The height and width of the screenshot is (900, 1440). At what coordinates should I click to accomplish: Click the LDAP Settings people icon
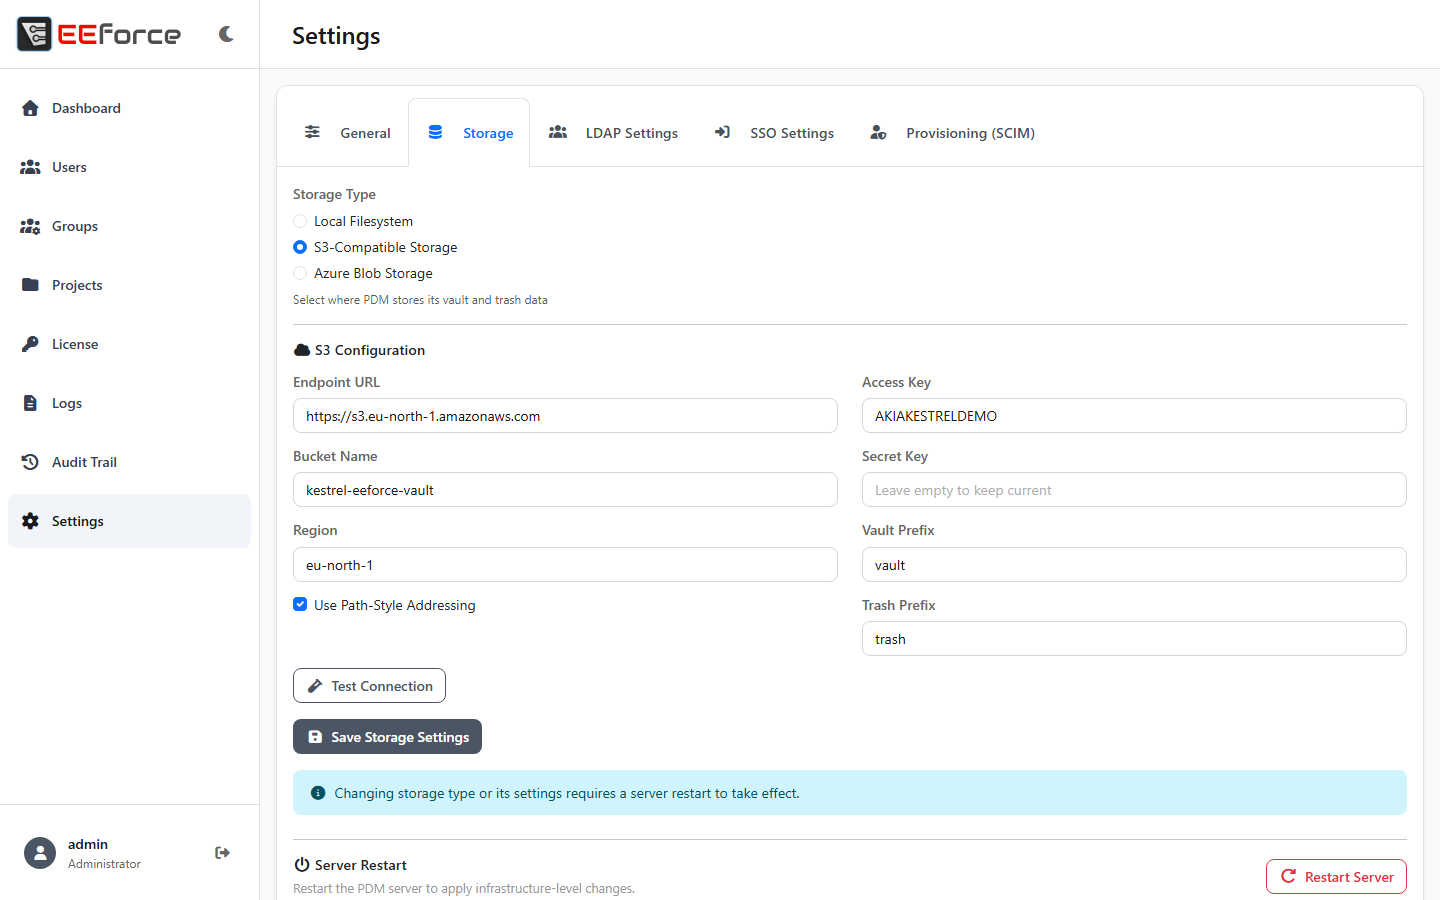tap(558, 132)
